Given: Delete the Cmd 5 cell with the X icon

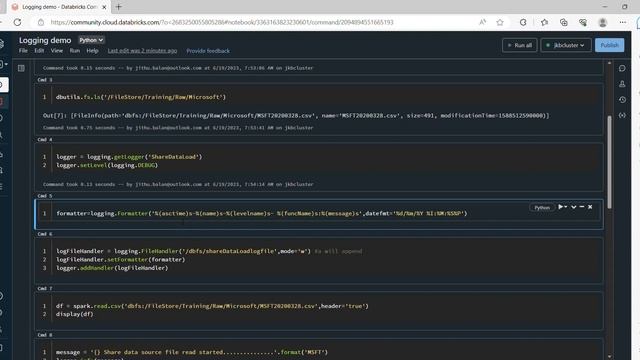Looking at the screenshot, I should (590, 207).
